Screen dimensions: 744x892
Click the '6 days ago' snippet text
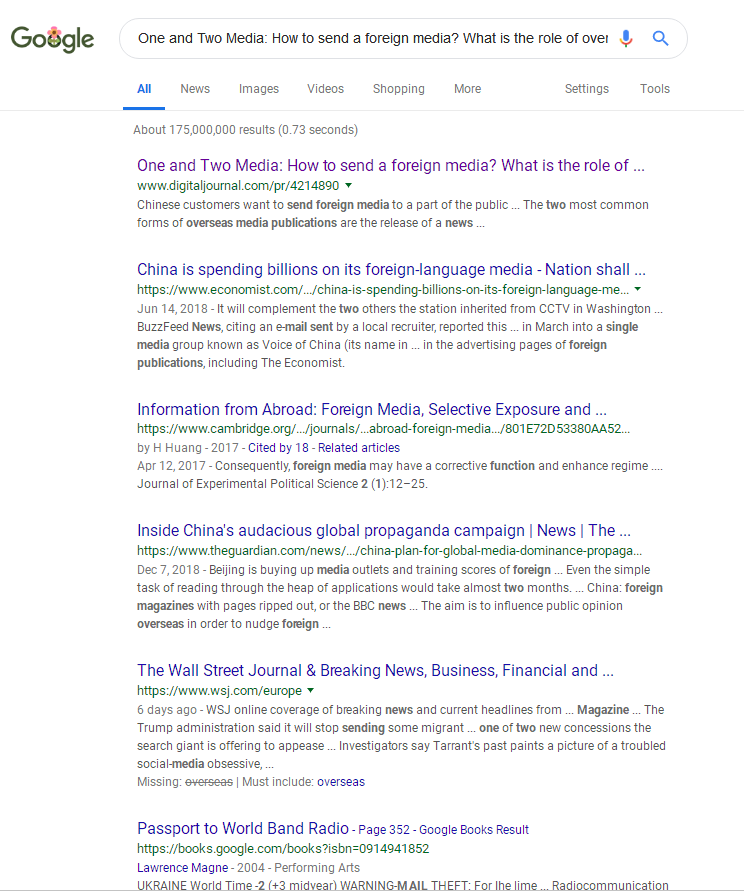click(167, 710)
